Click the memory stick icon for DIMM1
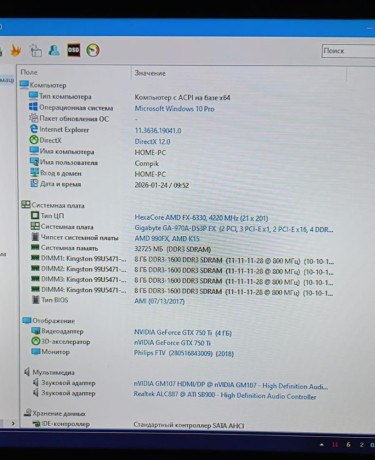 [35, 258]
